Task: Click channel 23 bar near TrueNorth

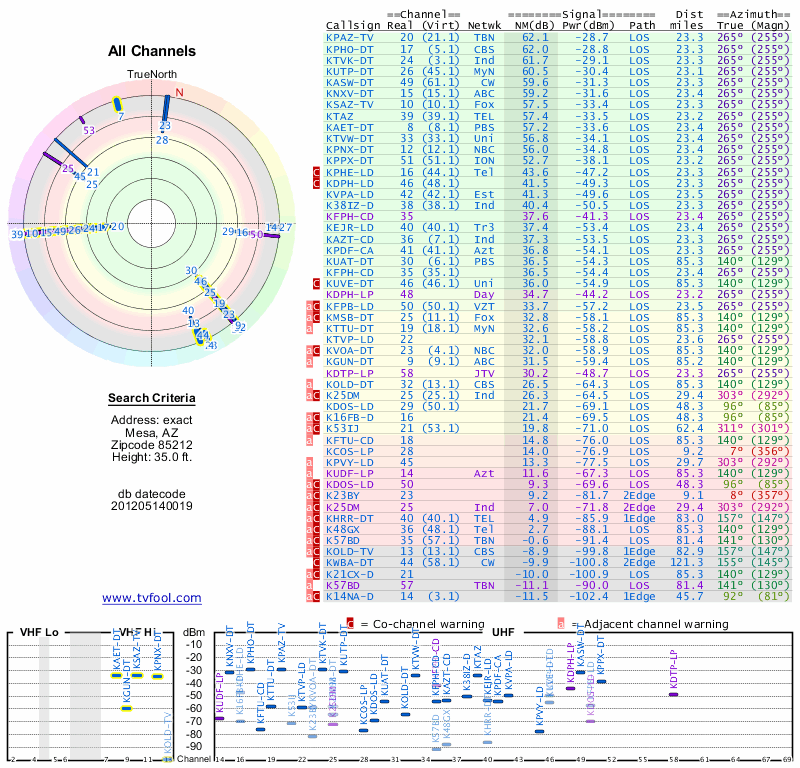Action: pyautogui.click(x=166, y=108)
